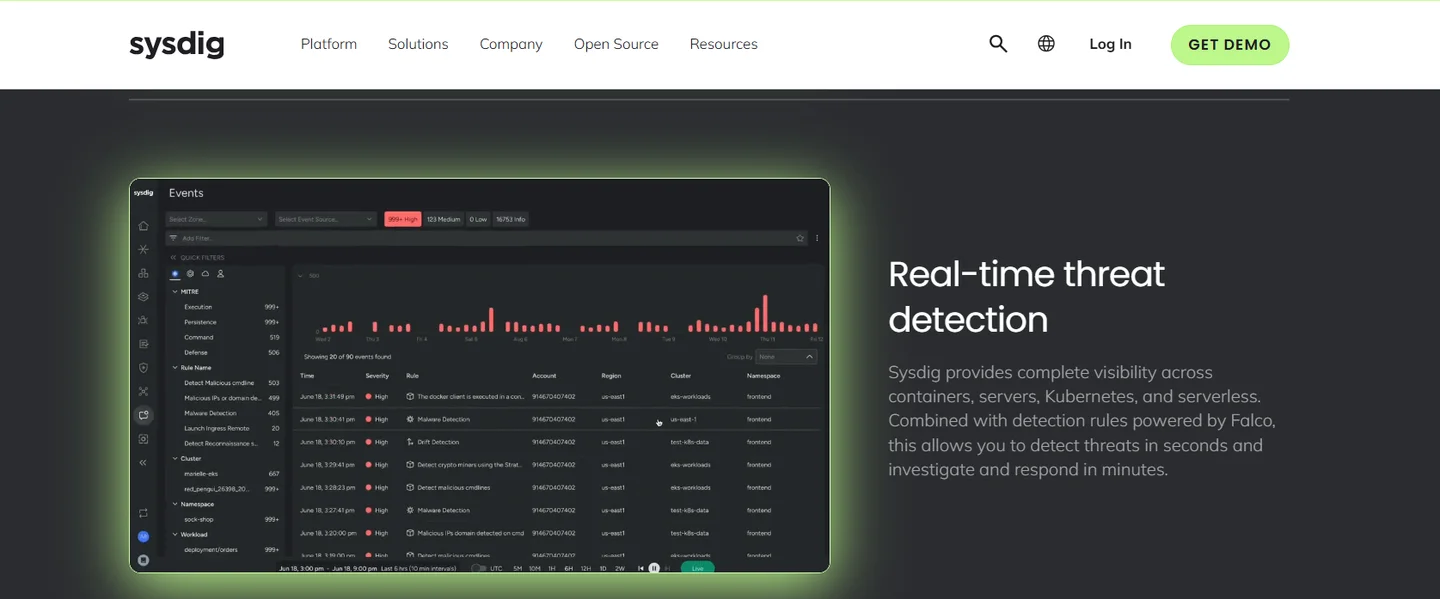Image resolution: width=1440 pixels, height=599 pixels.
Task: Click the Log In link
Action: tap(1110, 44)
